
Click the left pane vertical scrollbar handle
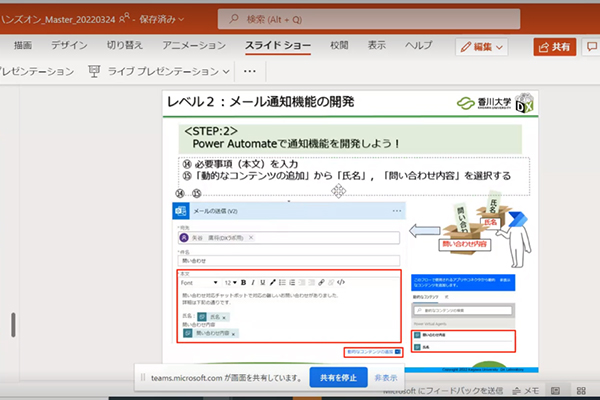click(13, 325)
